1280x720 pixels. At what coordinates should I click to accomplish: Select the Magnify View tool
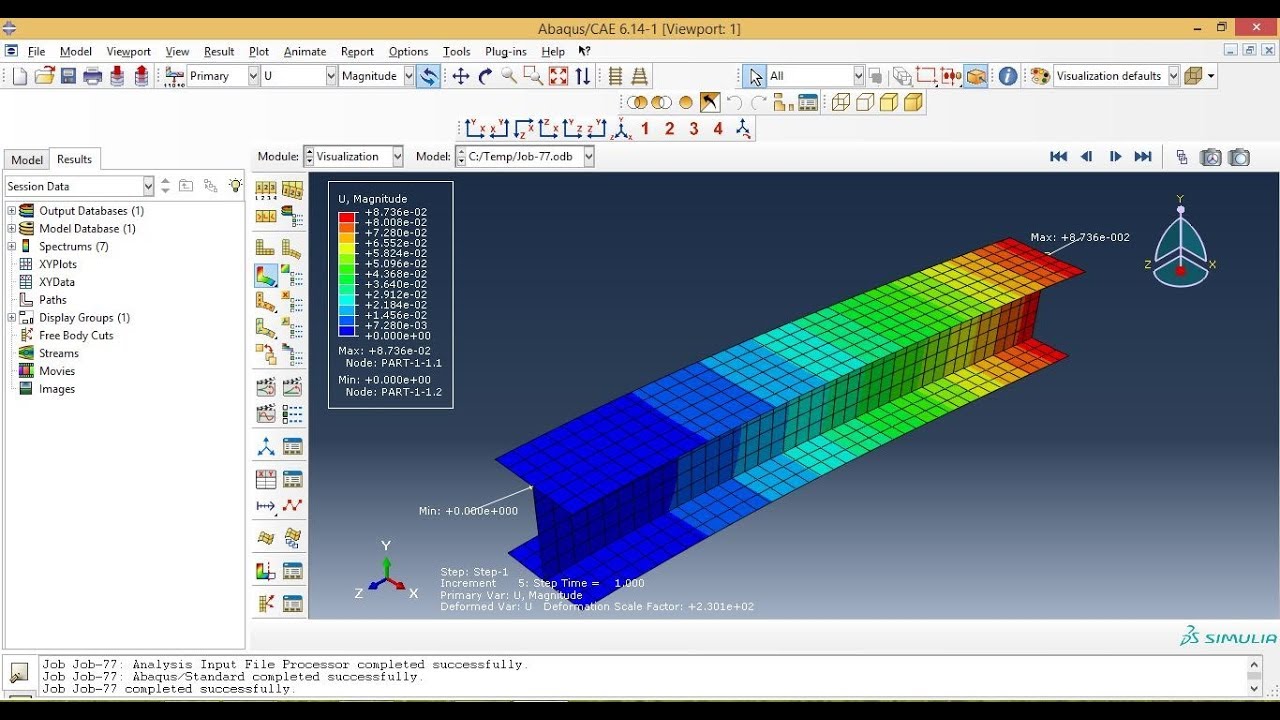pos(509,76)
